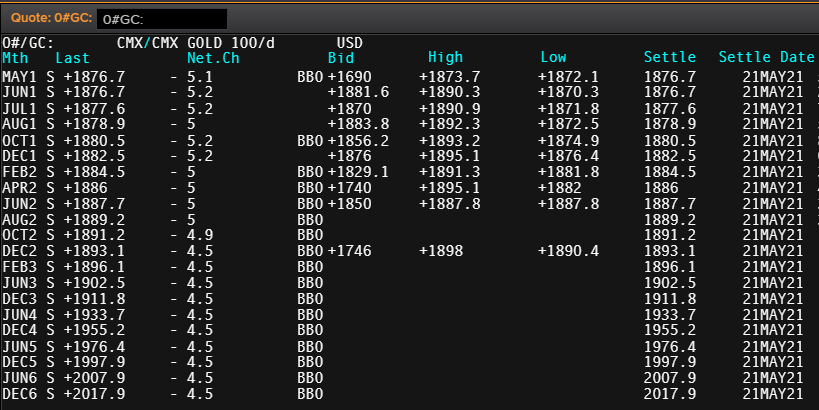Image resolution: width=819 pixels, height=410 pixels.
Task: Click the 0#GC: quote input field
Action: click(x=160, y=18)
